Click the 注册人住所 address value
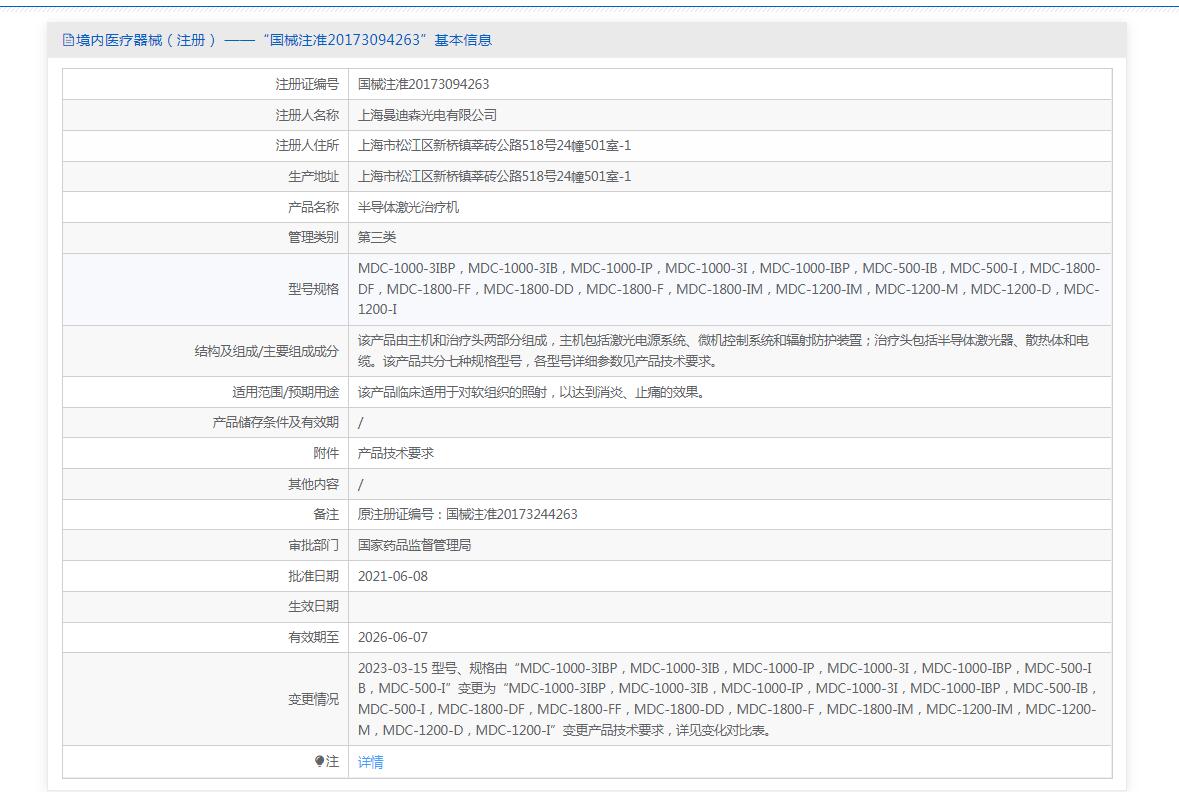This screenshot has width=1179, height=792. (494, 145)
